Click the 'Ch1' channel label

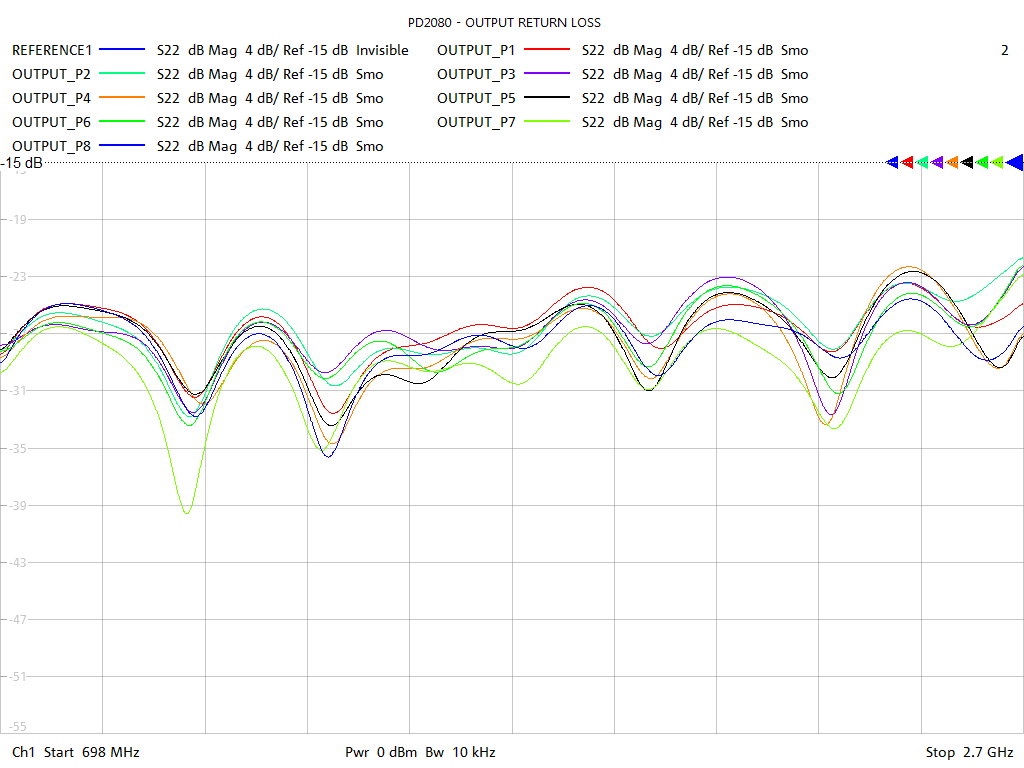point(23,752)
